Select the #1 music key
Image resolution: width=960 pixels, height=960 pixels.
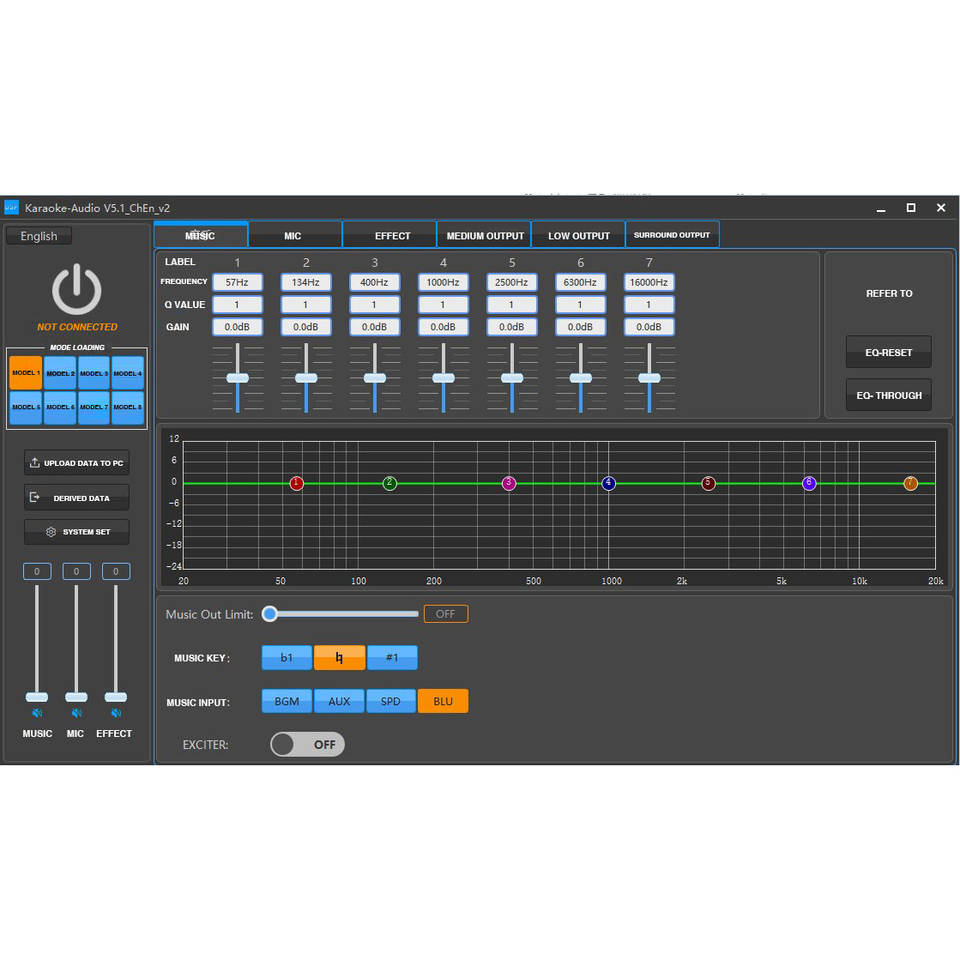pos(392,657)
